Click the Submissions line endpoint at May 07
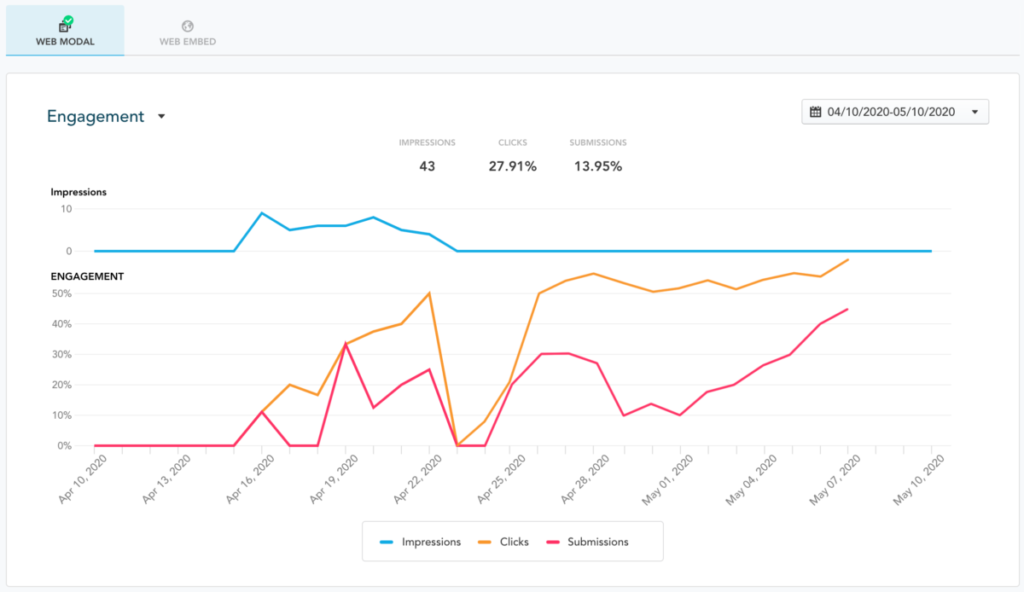This screenshot has height=592, width=1024. (848, 309)
